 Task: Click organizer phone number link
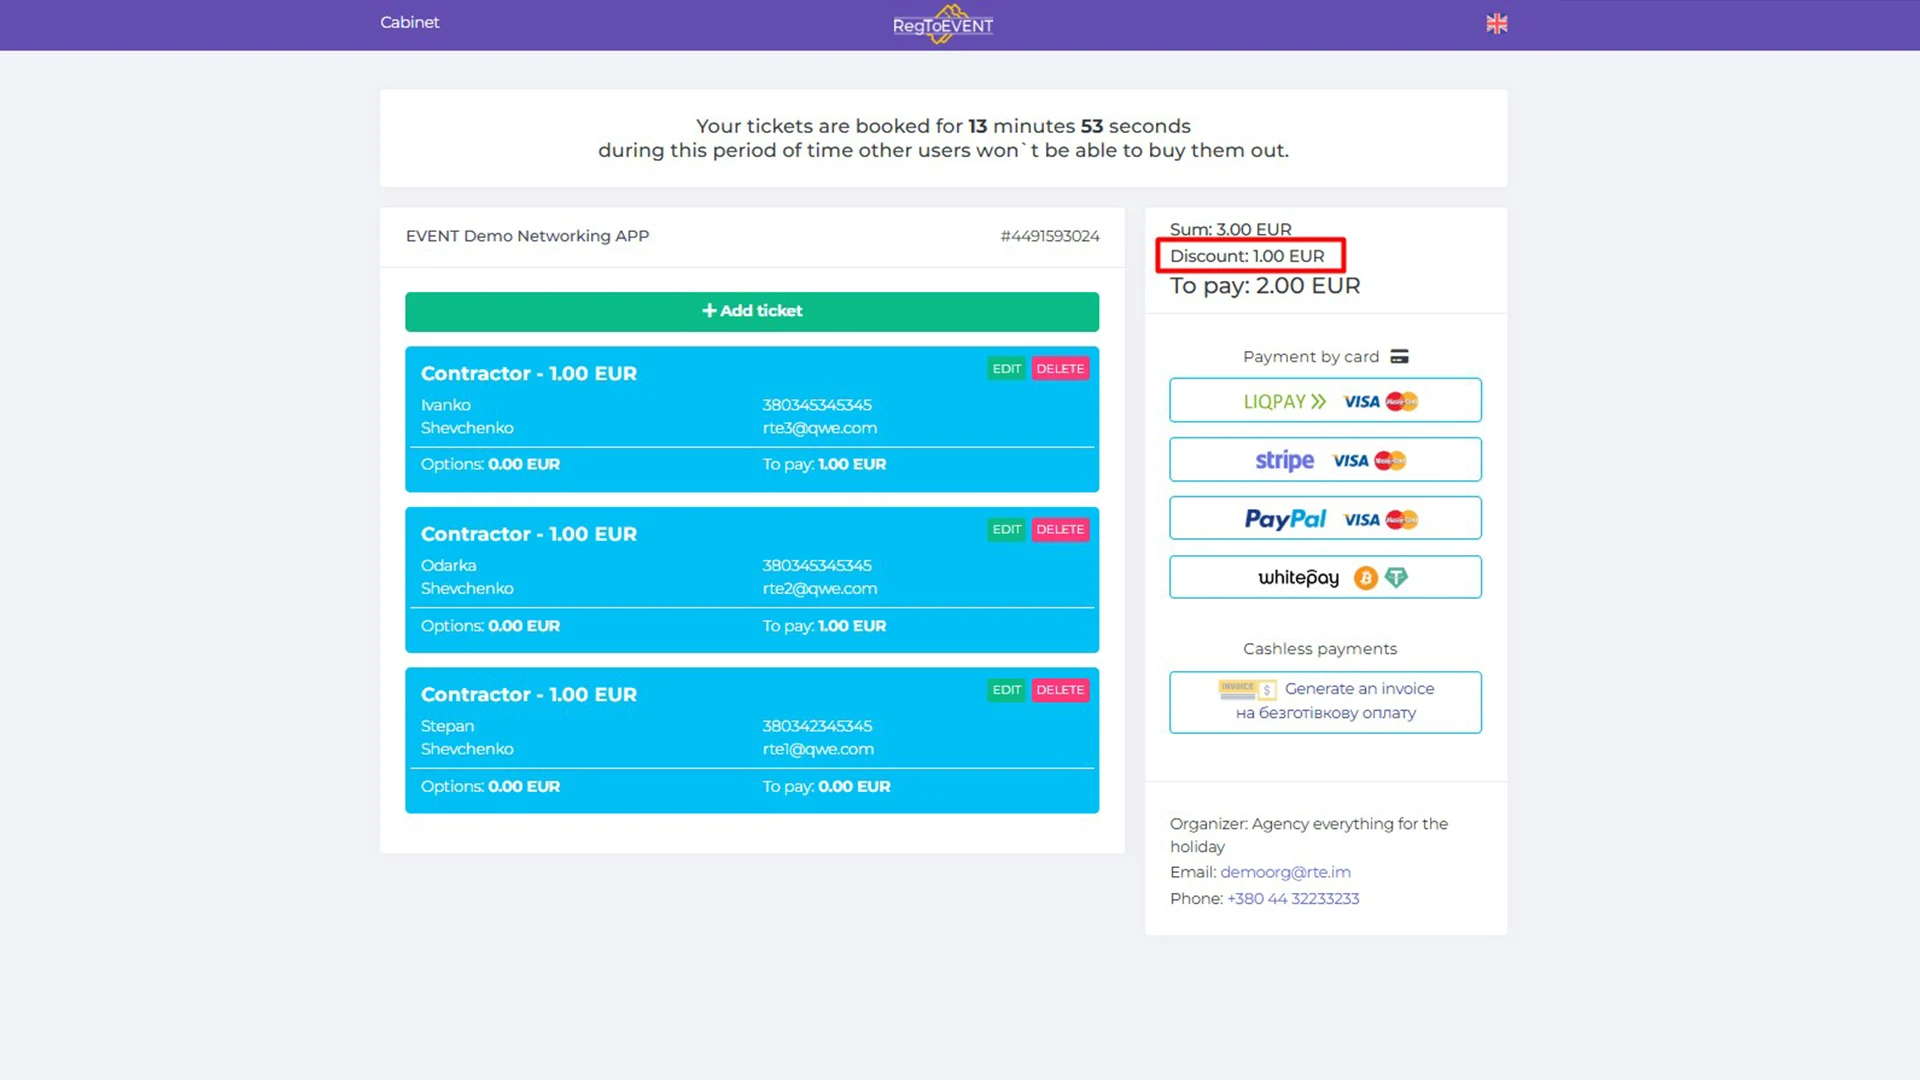tap(1293, 899)
